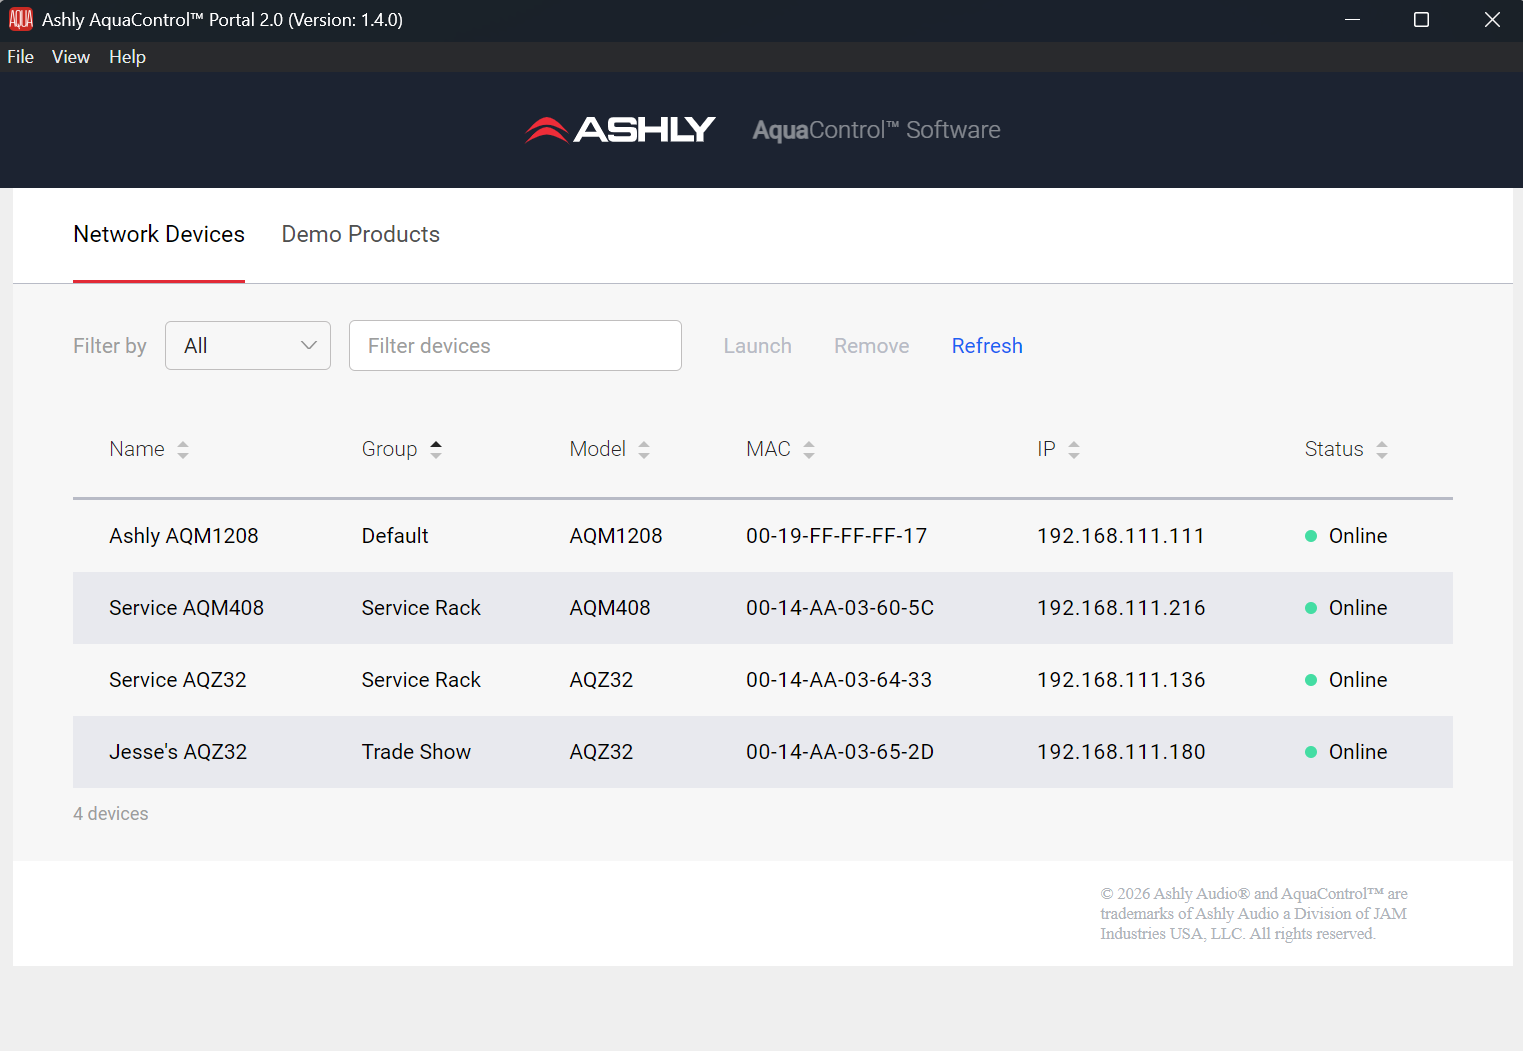Click the Launch button
The image size is (1523, 1051).
pyautogui.click(x=757, y=346)
